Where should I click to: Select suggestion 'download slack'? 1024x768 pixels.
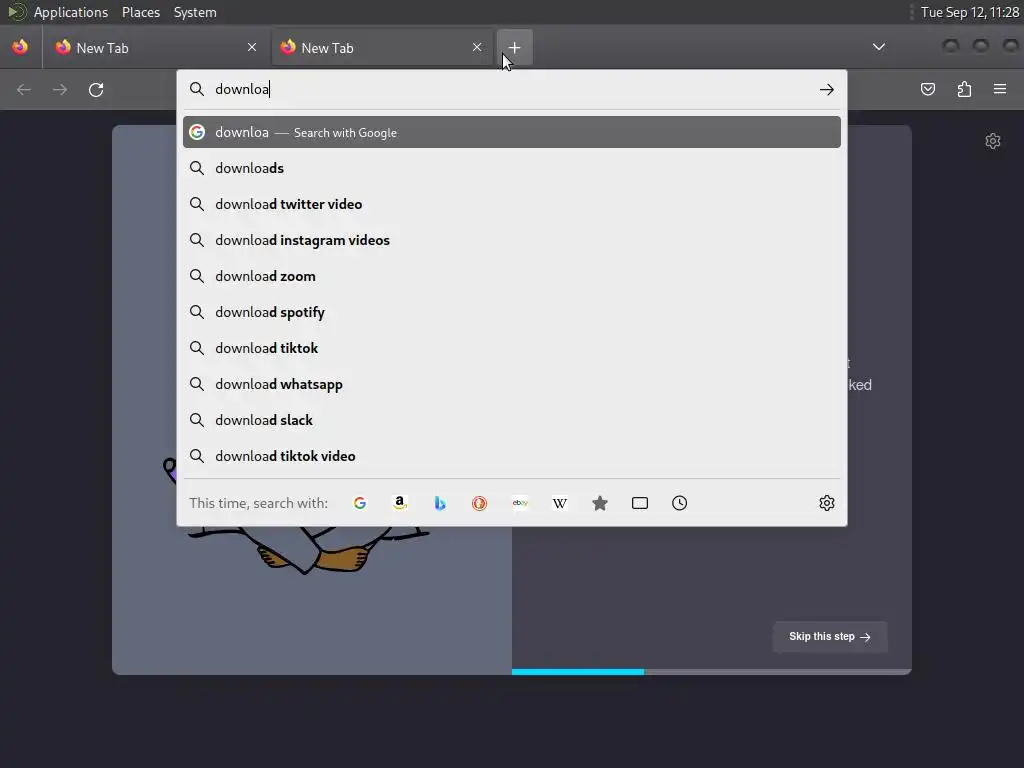pos(512,420)
